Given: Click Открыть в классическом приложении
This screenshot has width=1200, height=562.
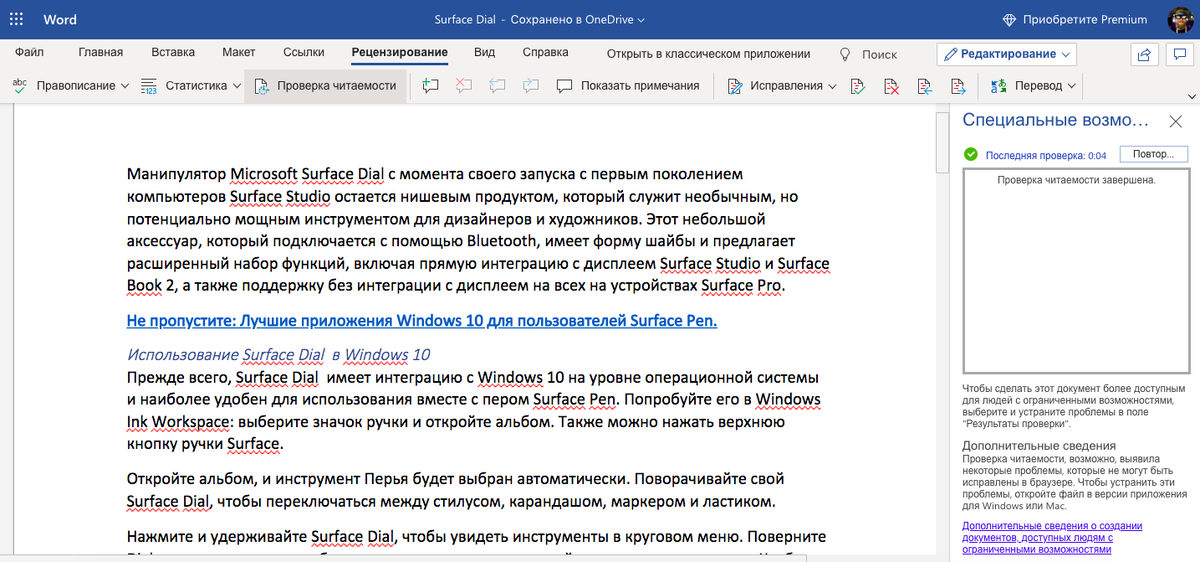Looking at the screenshot, I should click(x=709, y=54).
